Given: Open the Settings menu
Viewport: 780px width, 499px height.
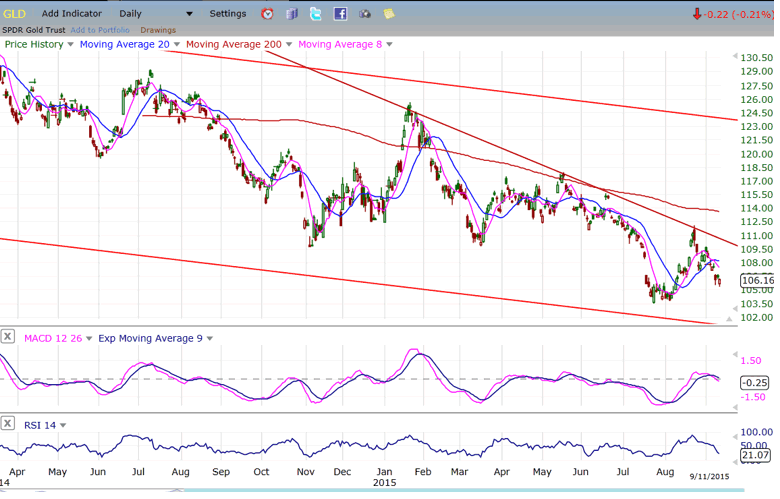Looking at the screenshot, I should (x=228, y=14).
